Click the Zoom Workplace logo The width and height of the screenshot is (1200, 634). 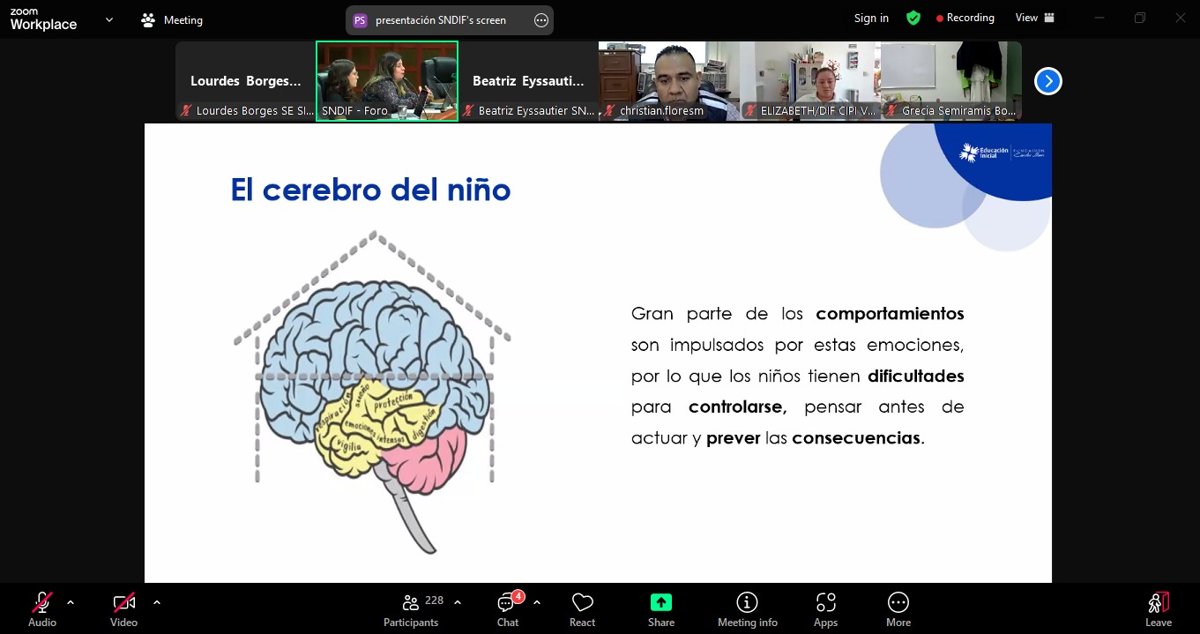43,19
